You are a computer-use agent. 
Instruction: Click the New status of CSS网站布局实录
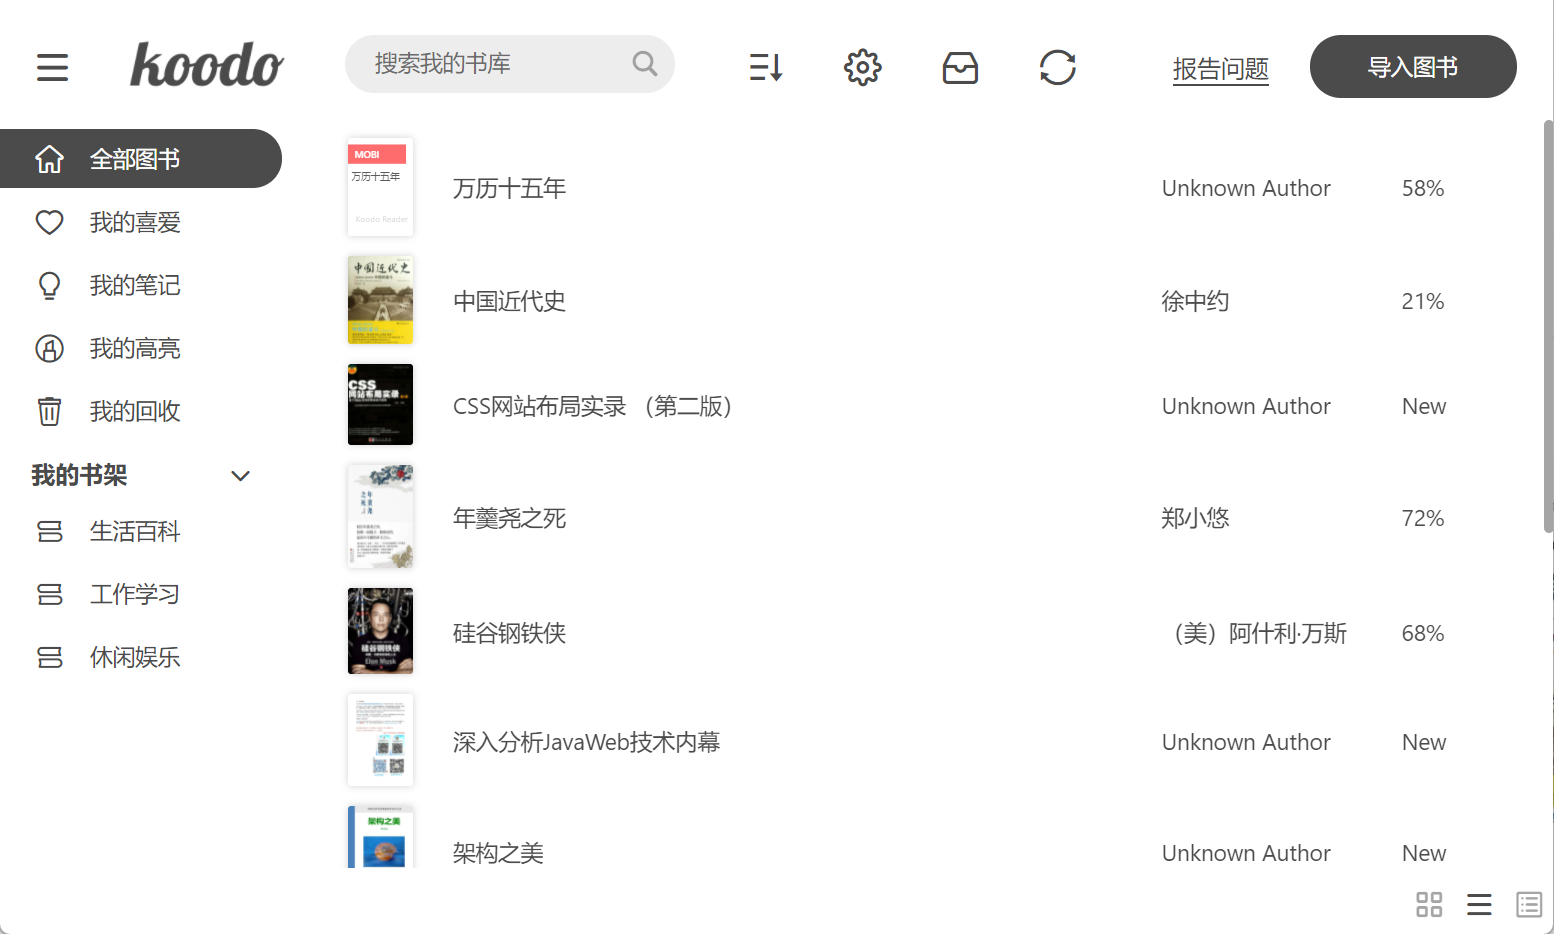(1424, 406)
